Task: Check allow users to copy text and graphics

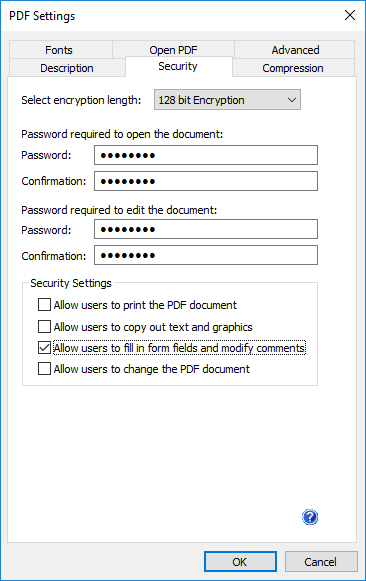Action: click(44, 326)
